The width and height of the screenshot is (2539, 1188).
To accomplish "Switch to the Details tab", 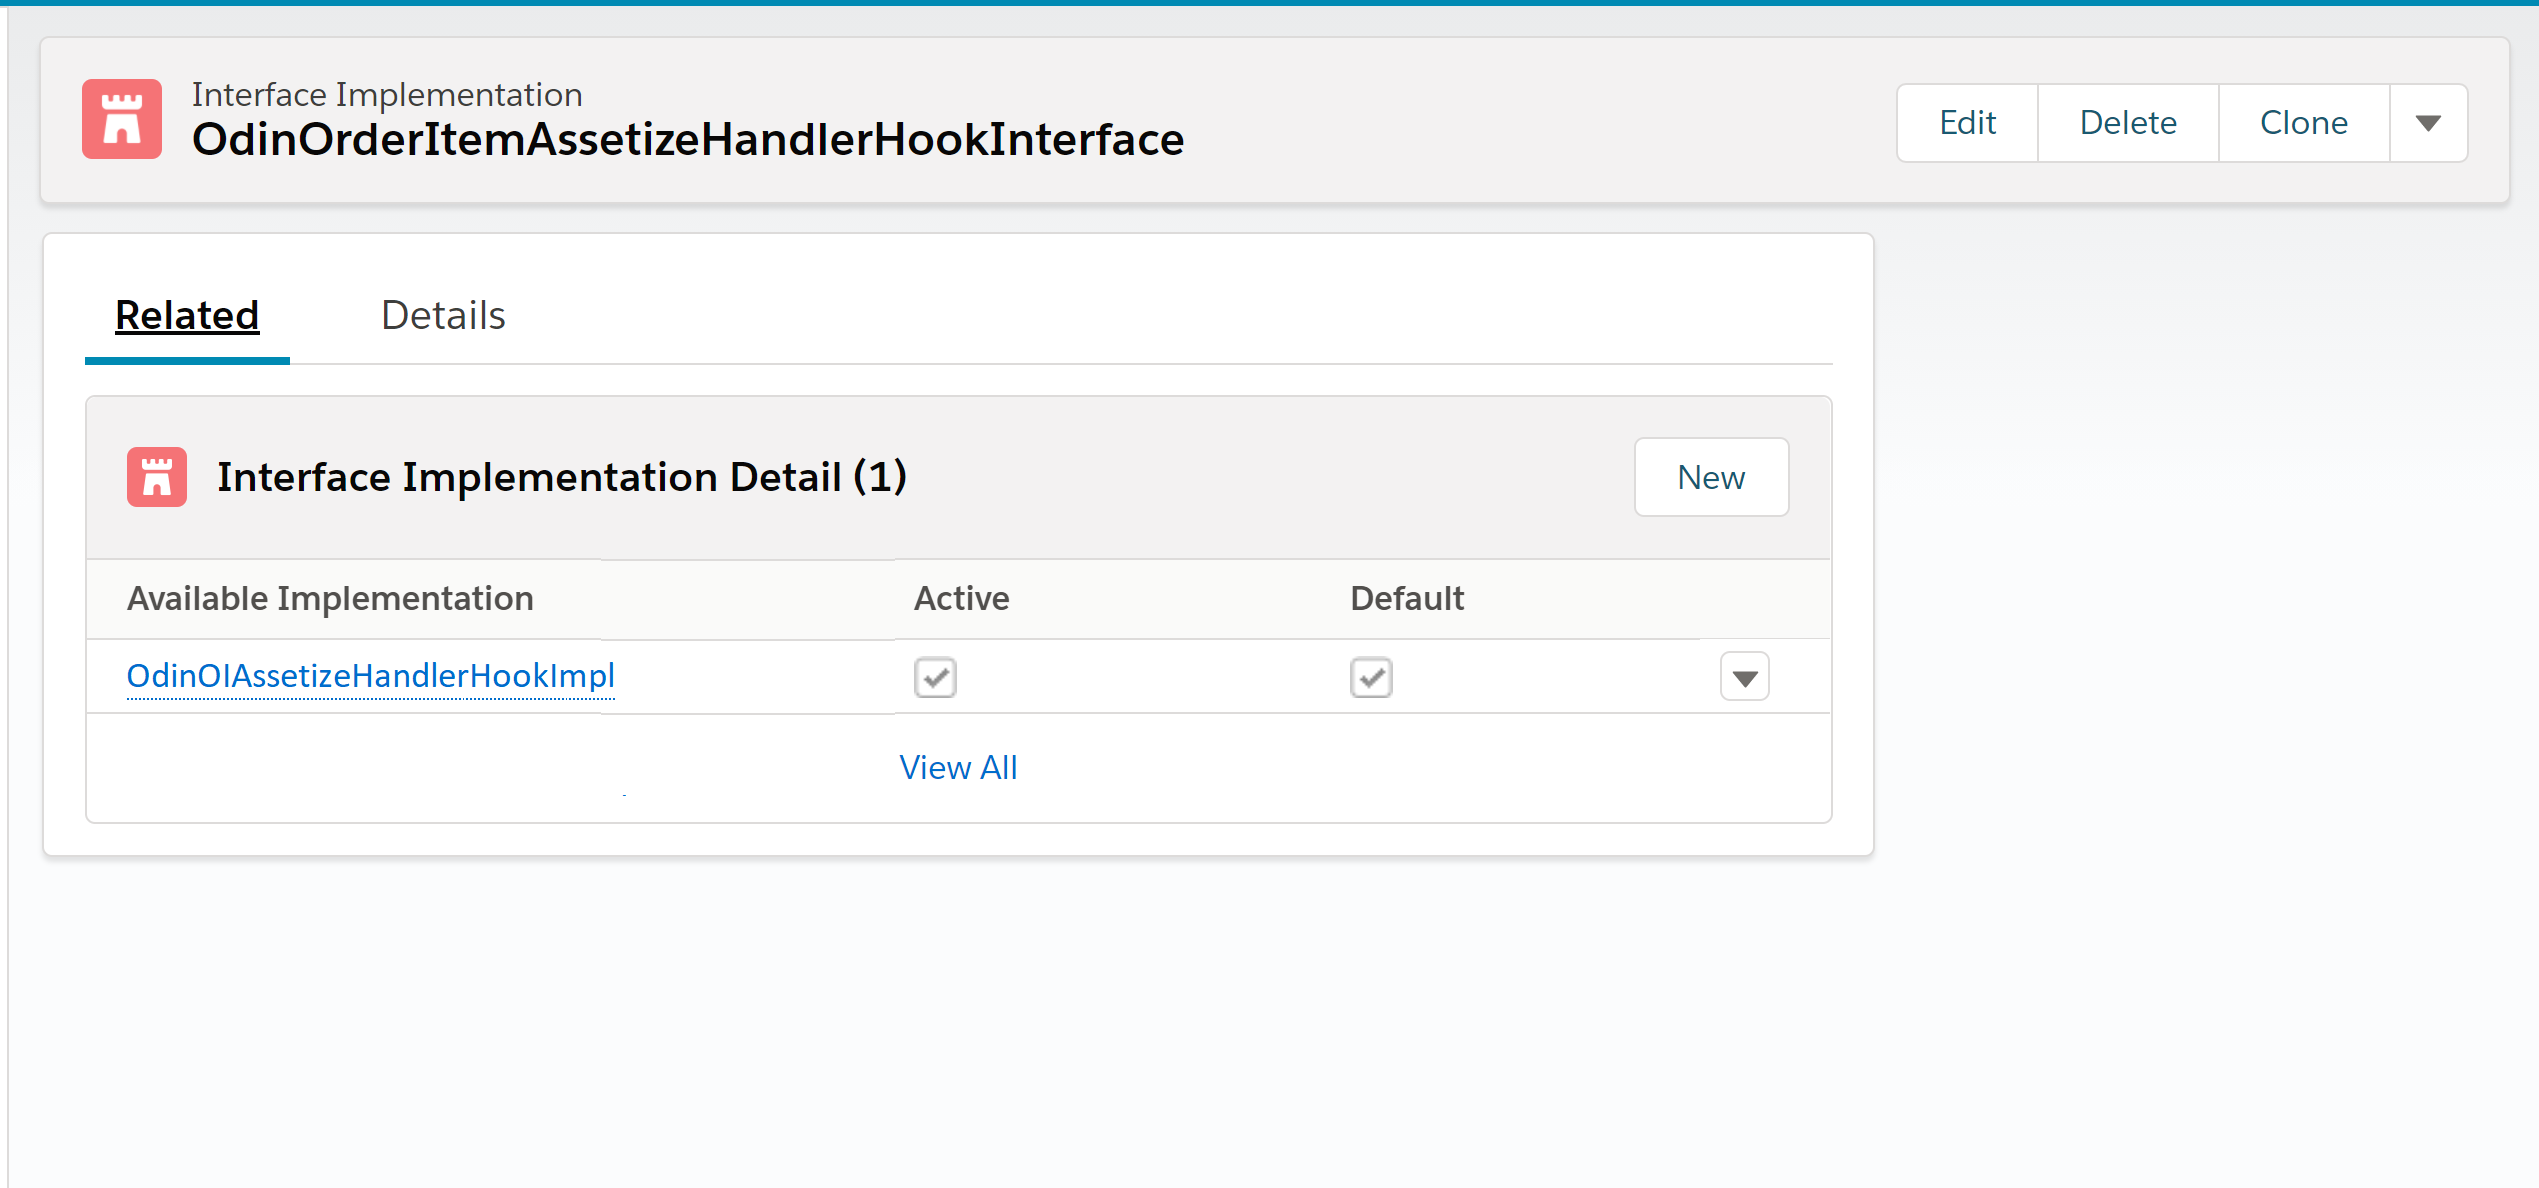I will (x=443, y=315).
